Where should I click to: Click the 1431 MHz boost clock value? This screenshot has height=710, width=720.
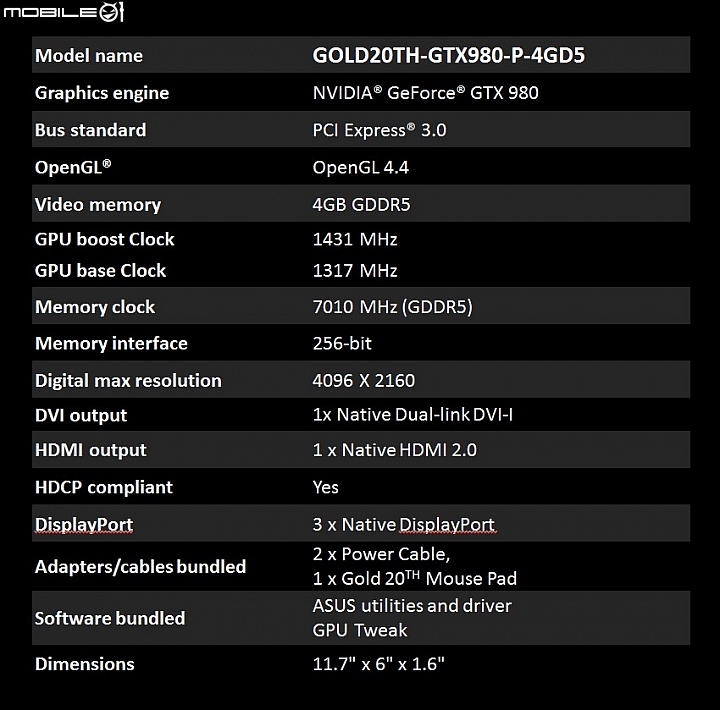coord(355,239)
